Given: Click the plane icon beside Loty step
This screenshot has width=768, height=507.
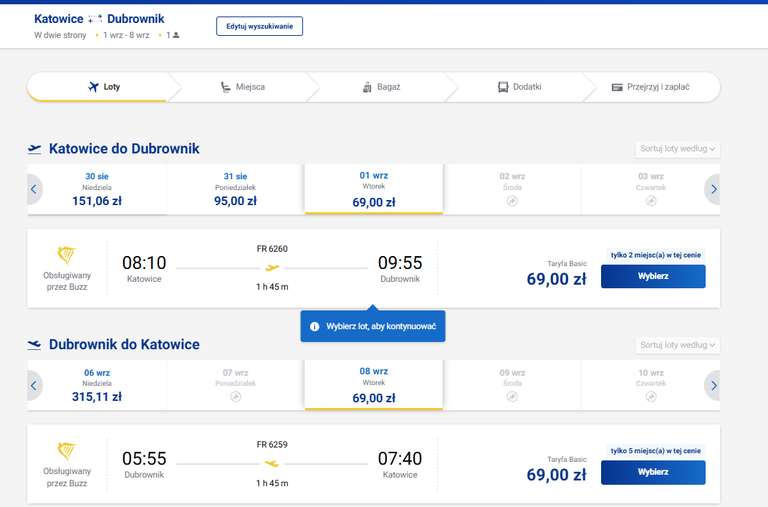Looking at the screenshot, I should 93,87.
